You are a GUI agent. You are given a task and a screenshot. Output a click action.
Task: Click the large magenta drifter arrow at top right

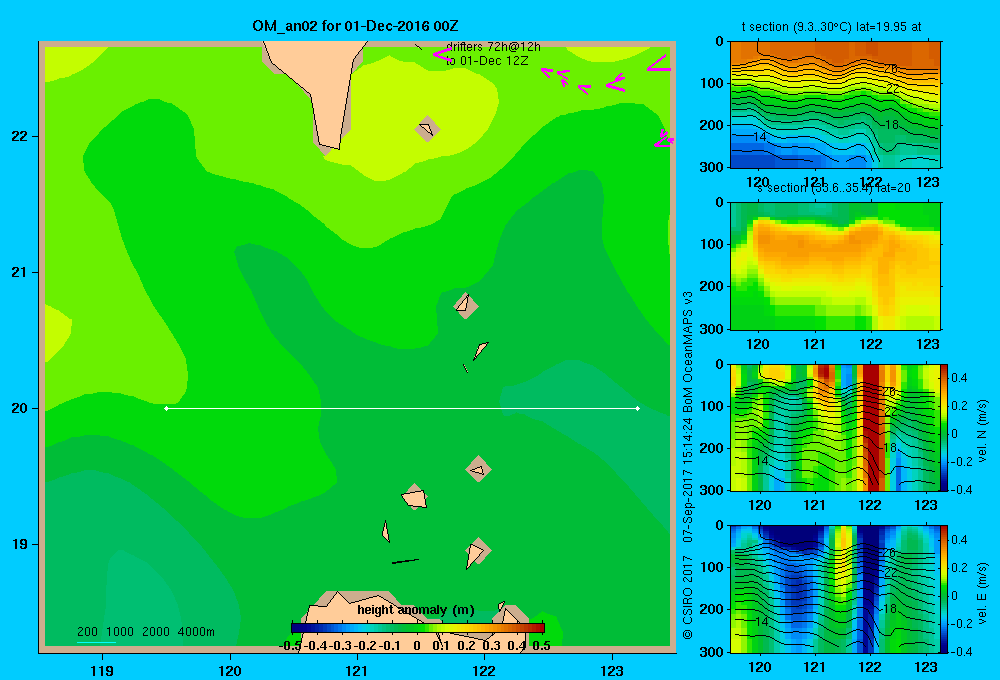[658, 63]
